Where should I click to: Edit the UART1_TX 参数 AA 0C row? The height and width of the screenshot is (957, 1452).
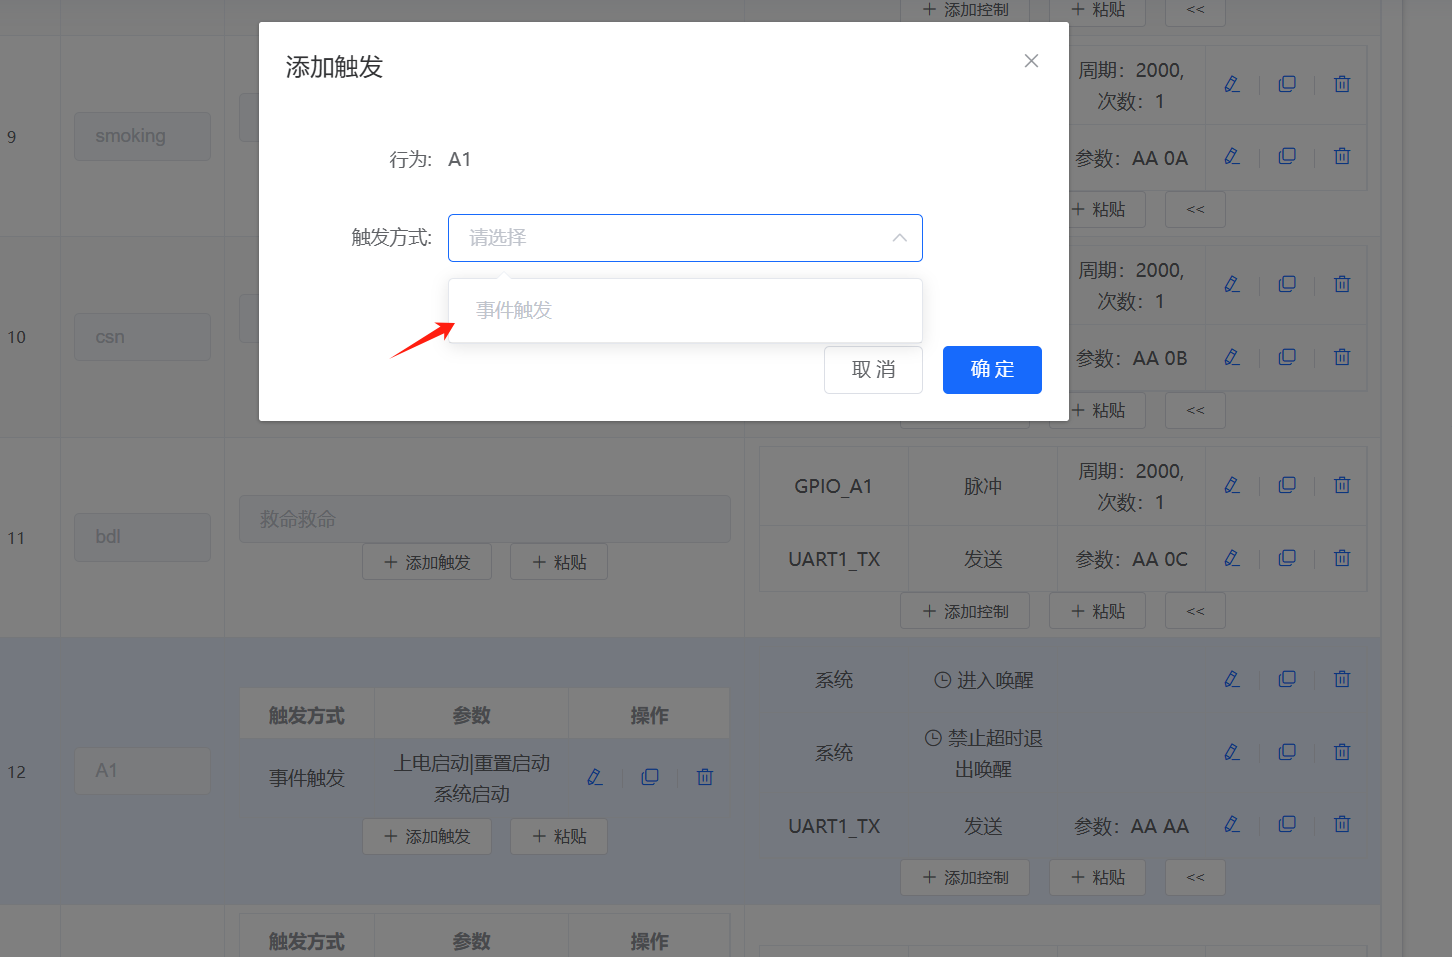pos(1231,558)
